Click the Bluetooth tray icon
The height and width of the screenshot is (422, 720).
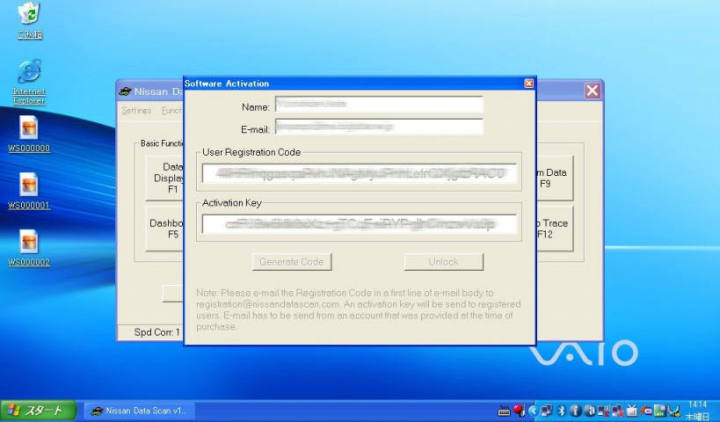(x=562, y=411)
